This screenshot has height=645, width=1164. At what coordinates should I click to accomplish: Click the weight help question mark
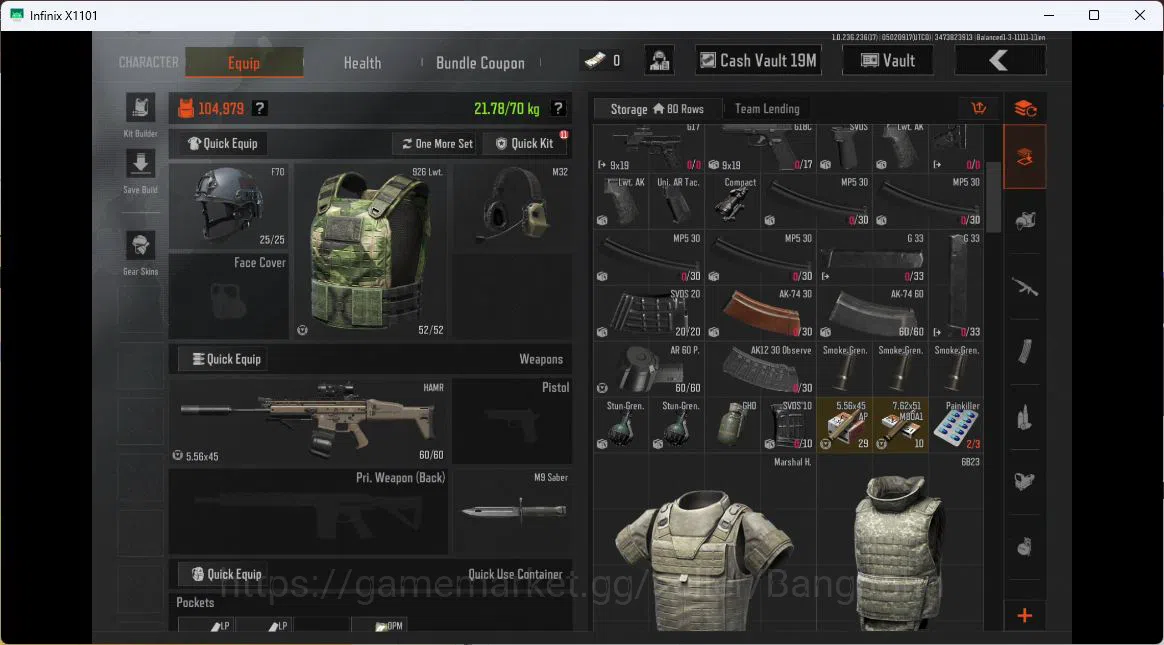(558, 108)
